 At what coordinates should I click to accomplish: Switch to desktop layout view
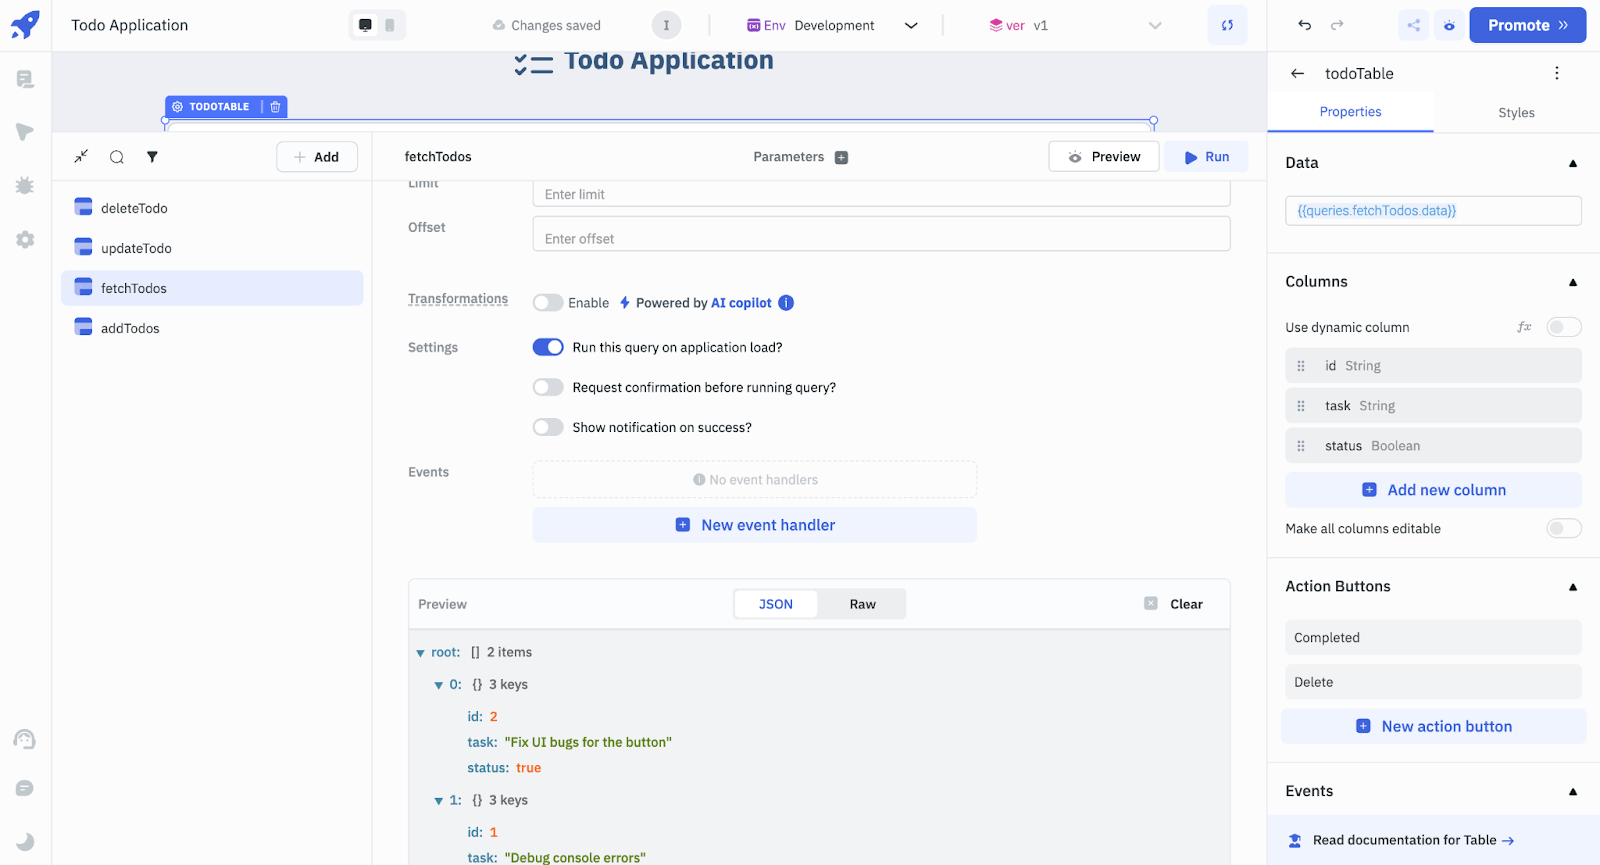click(x=365, y=25)
